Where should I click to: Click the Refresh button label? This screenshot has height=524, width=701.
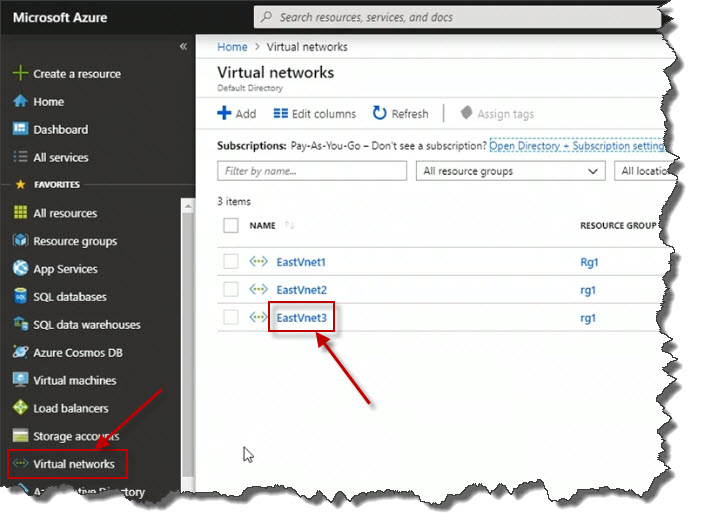pos(410,114)
